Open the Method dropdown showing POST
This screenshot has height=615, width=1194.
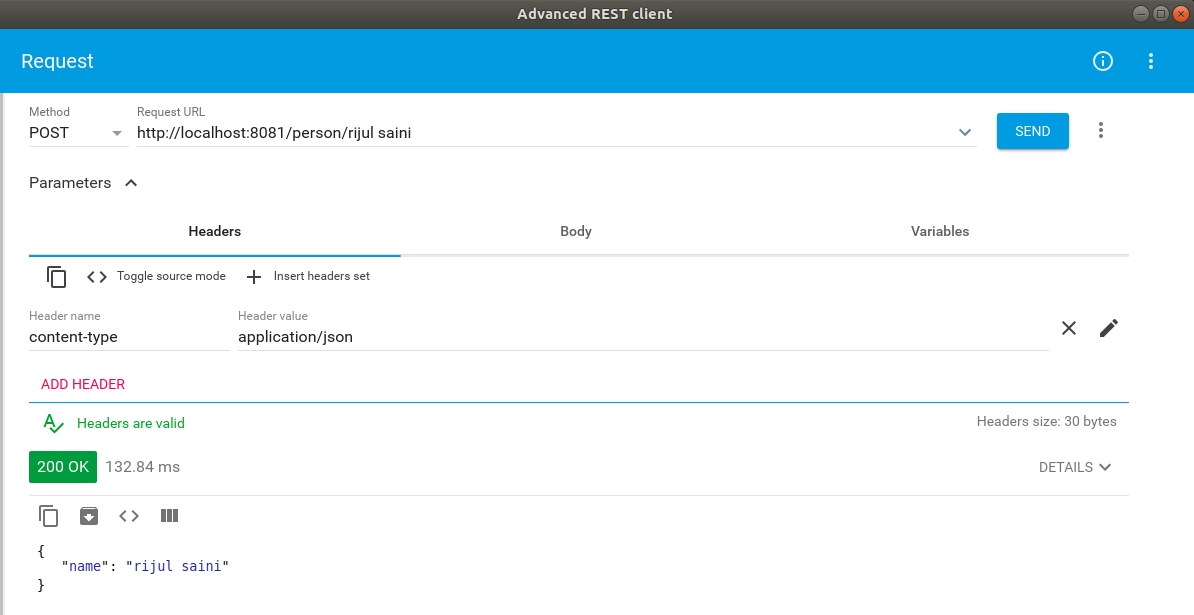click(77, 133)
